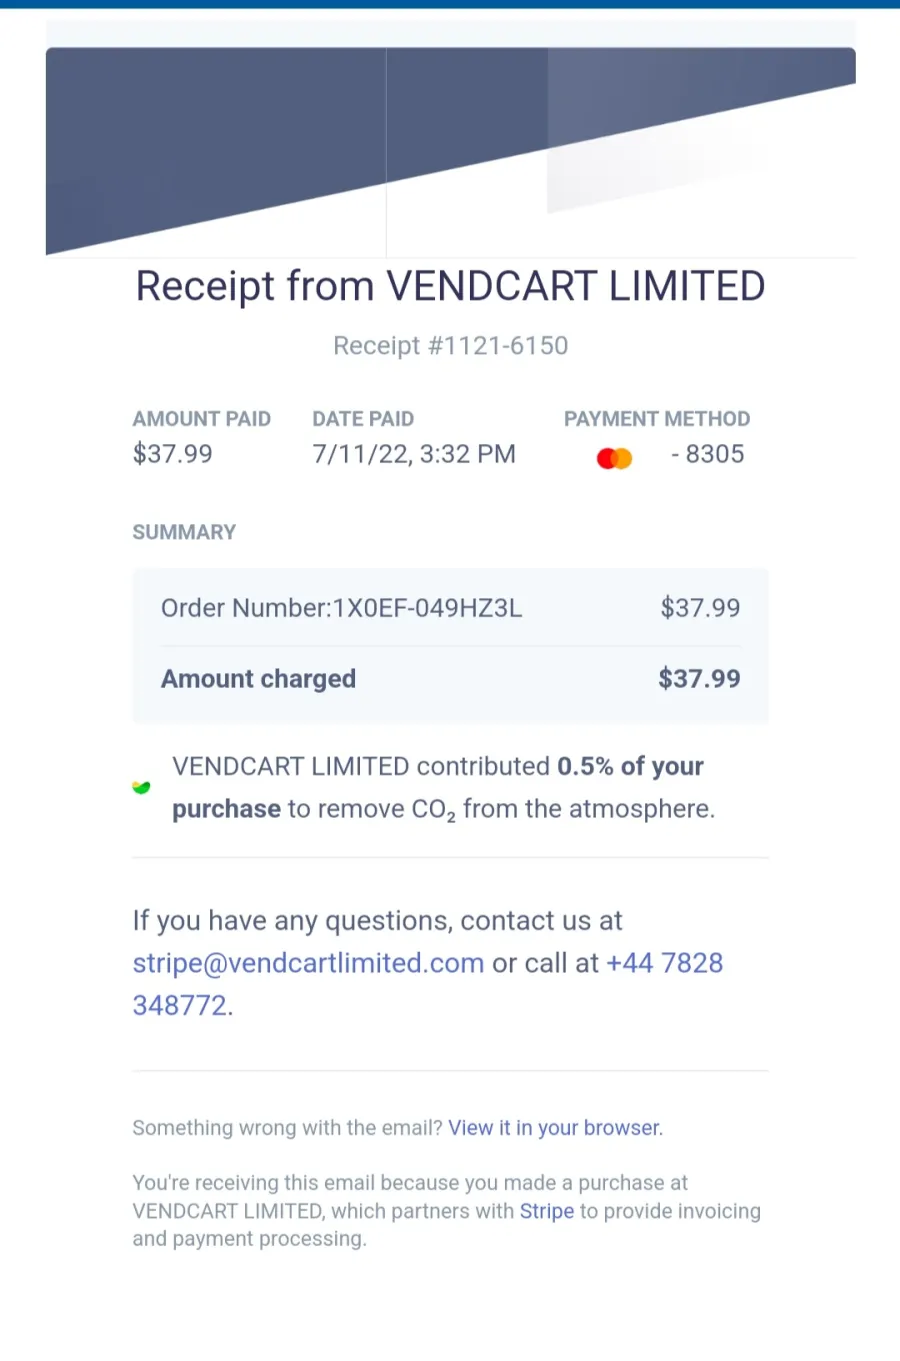This screenshot has height=1361, width=900.
Task: Click the SUMMARY section label
Action: [x=184, y=532]
